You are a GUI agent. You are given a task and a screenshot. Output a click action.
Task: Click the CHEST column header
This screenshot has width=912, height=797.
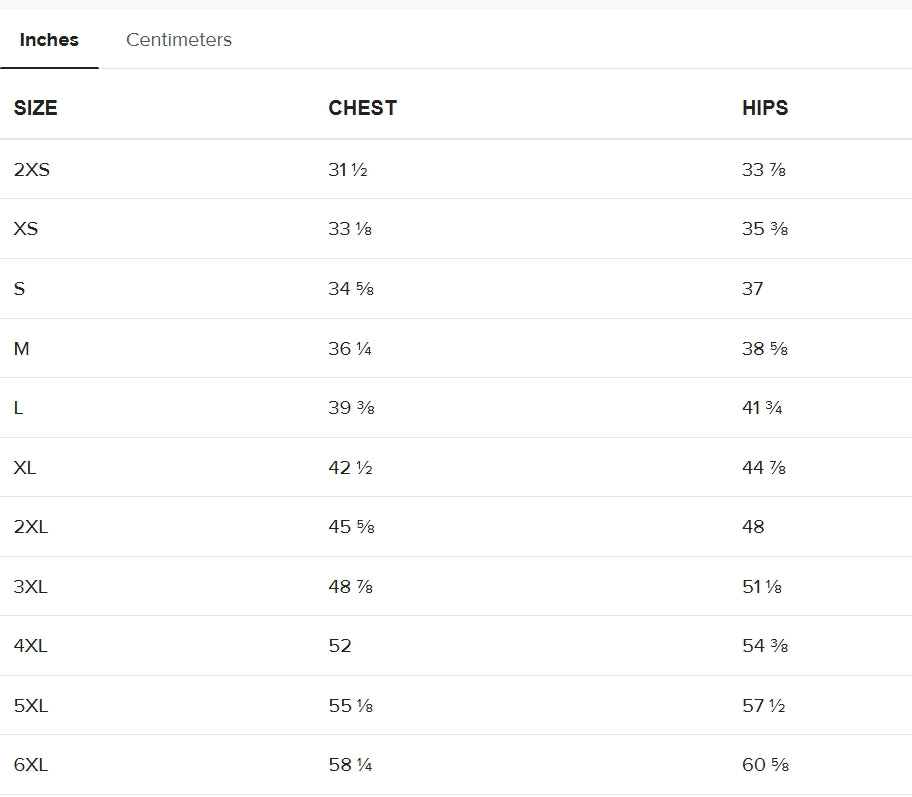pos(362,108)
